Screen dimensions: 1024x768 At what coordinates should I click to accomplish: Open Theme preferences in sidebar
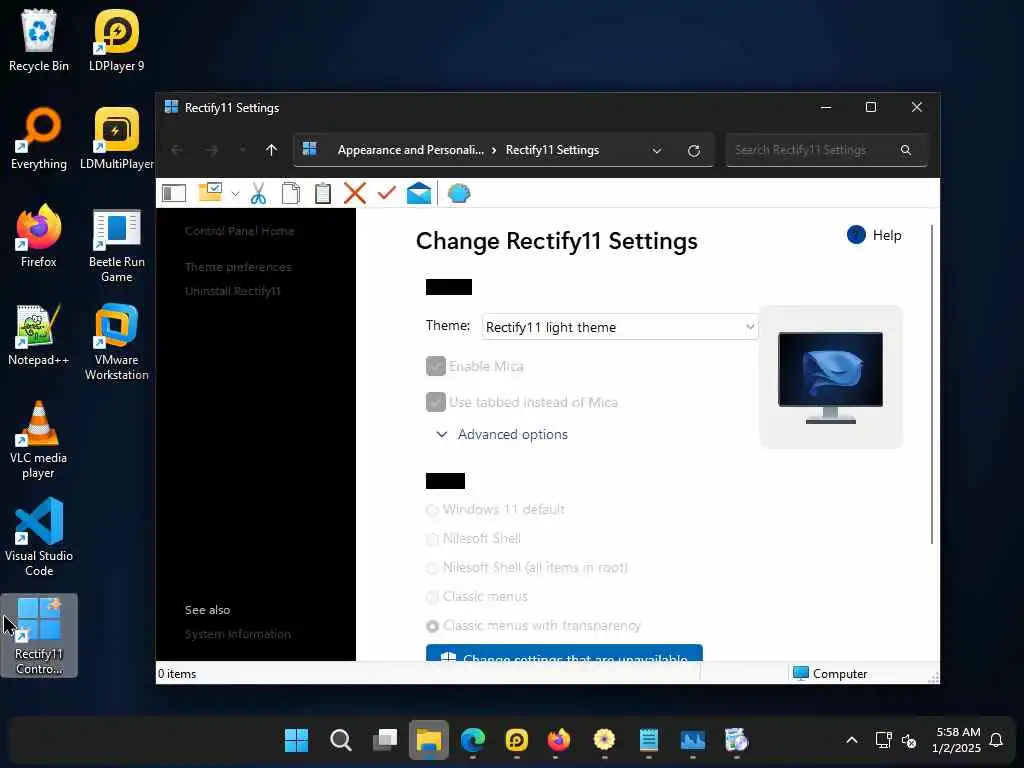pos(238,267)
